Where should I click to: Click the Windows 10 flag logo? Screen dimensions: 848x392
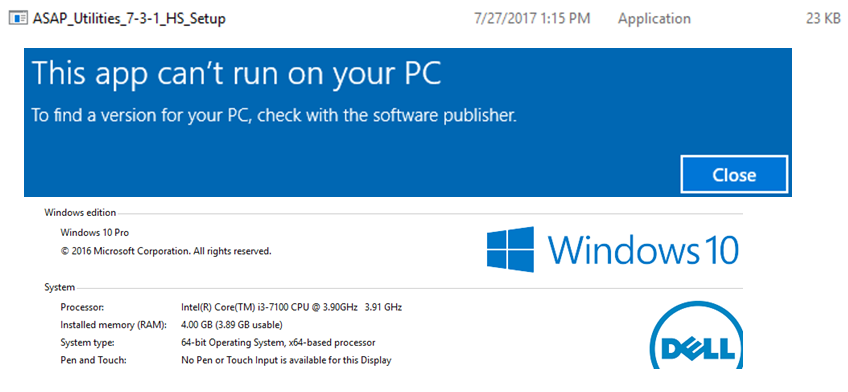click(510, 249)
